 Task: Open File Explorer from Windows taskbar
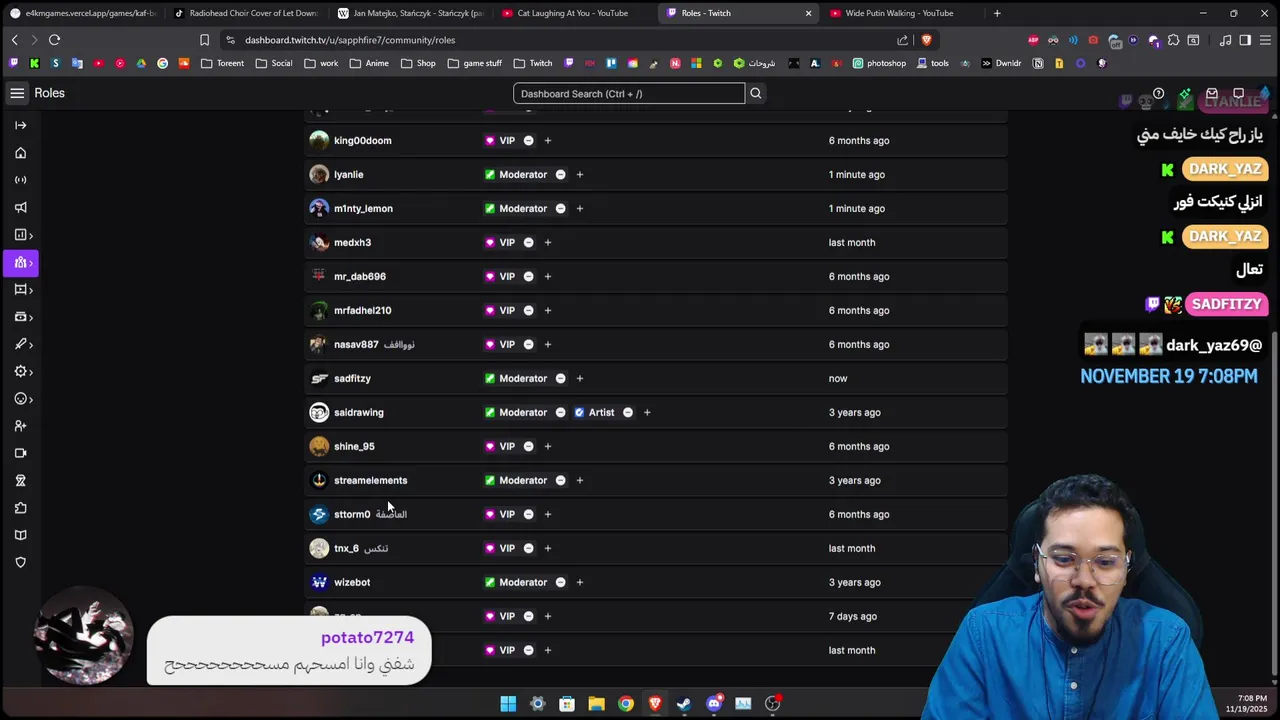[596, 703]
